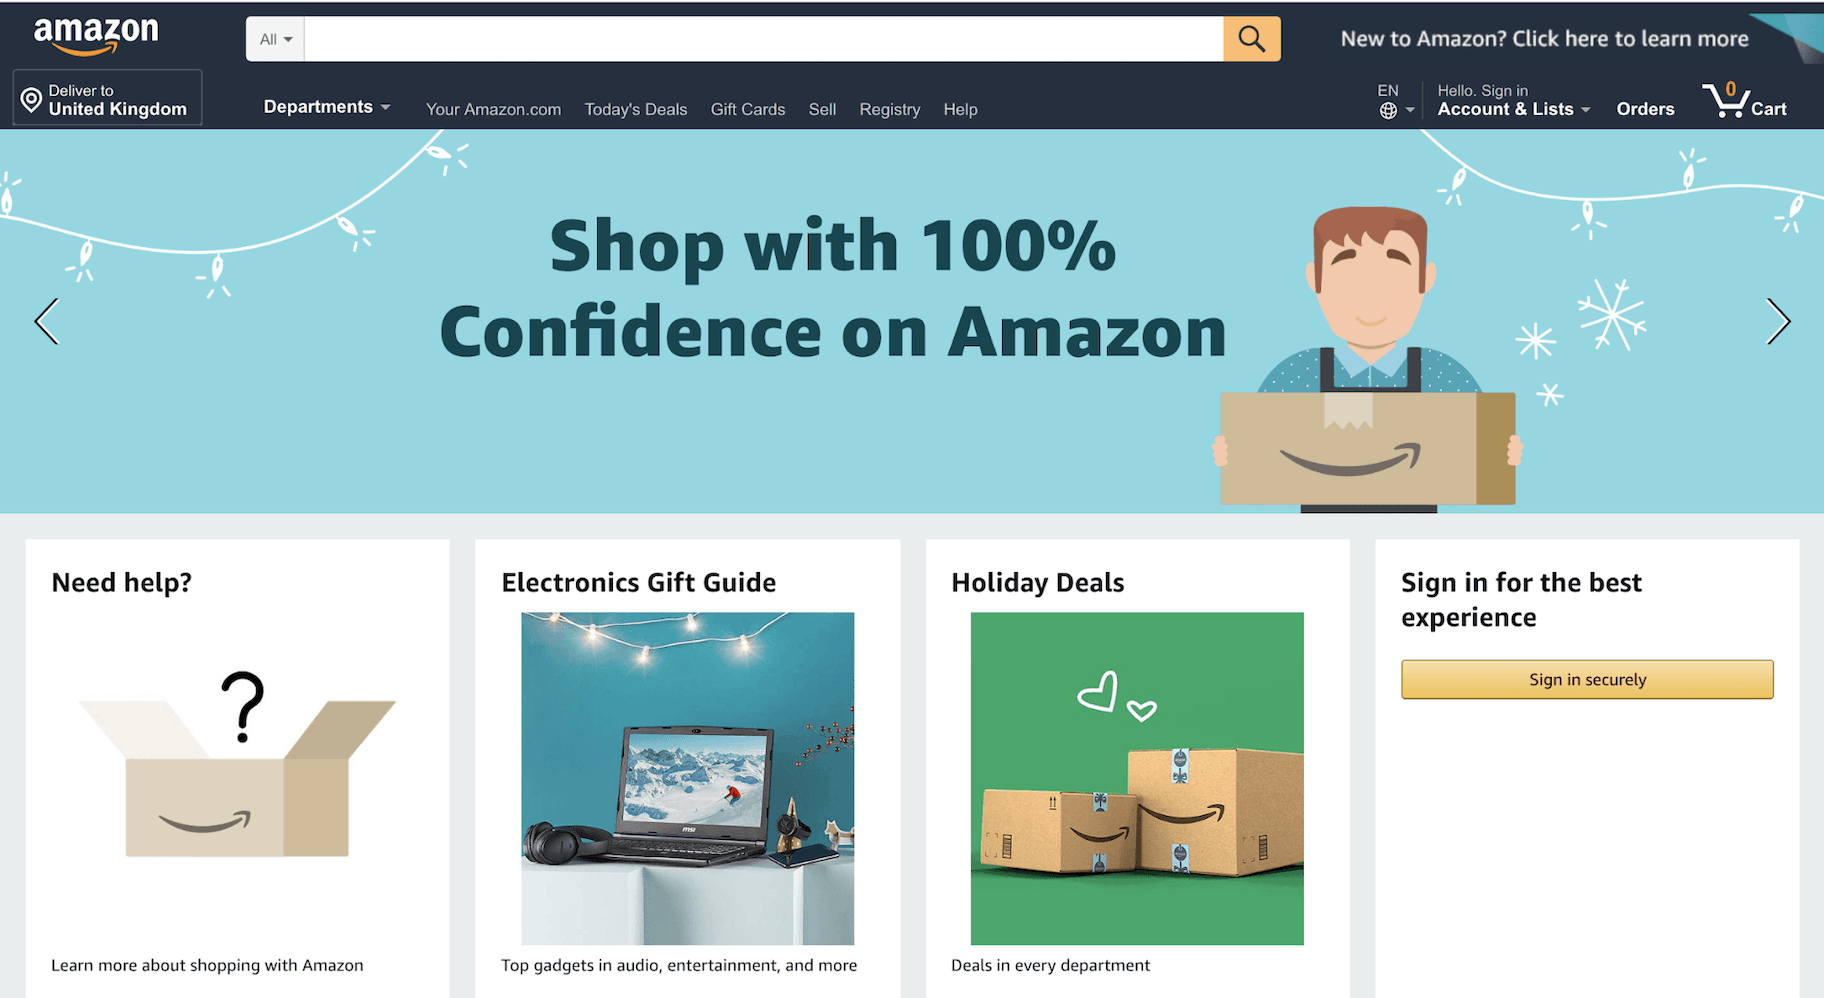
Task: Expand the Account & Lists dropdown
Action: pos(1513,100)
